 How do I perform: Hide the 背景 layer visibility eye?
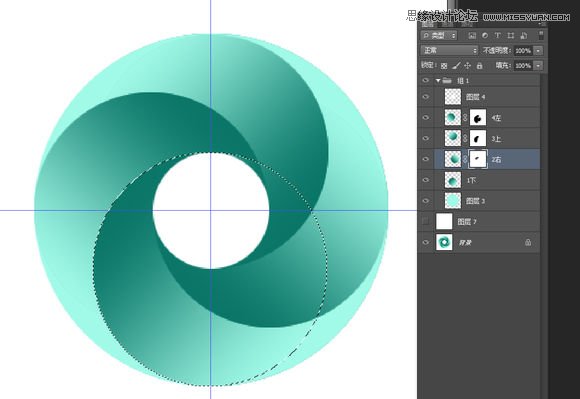(426, 243)
